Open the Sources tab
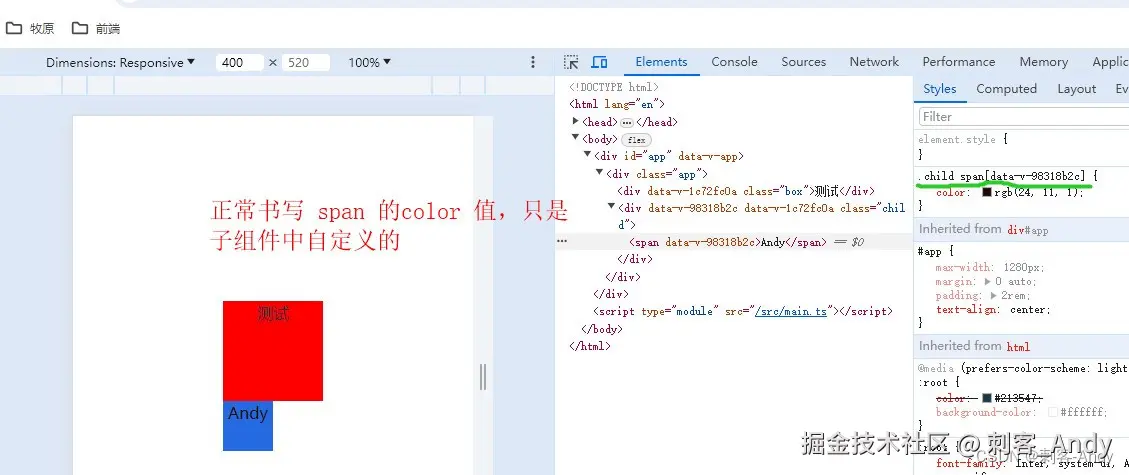Image resolution: width=1129 pixels, height=475 pixels. point(804,62)
